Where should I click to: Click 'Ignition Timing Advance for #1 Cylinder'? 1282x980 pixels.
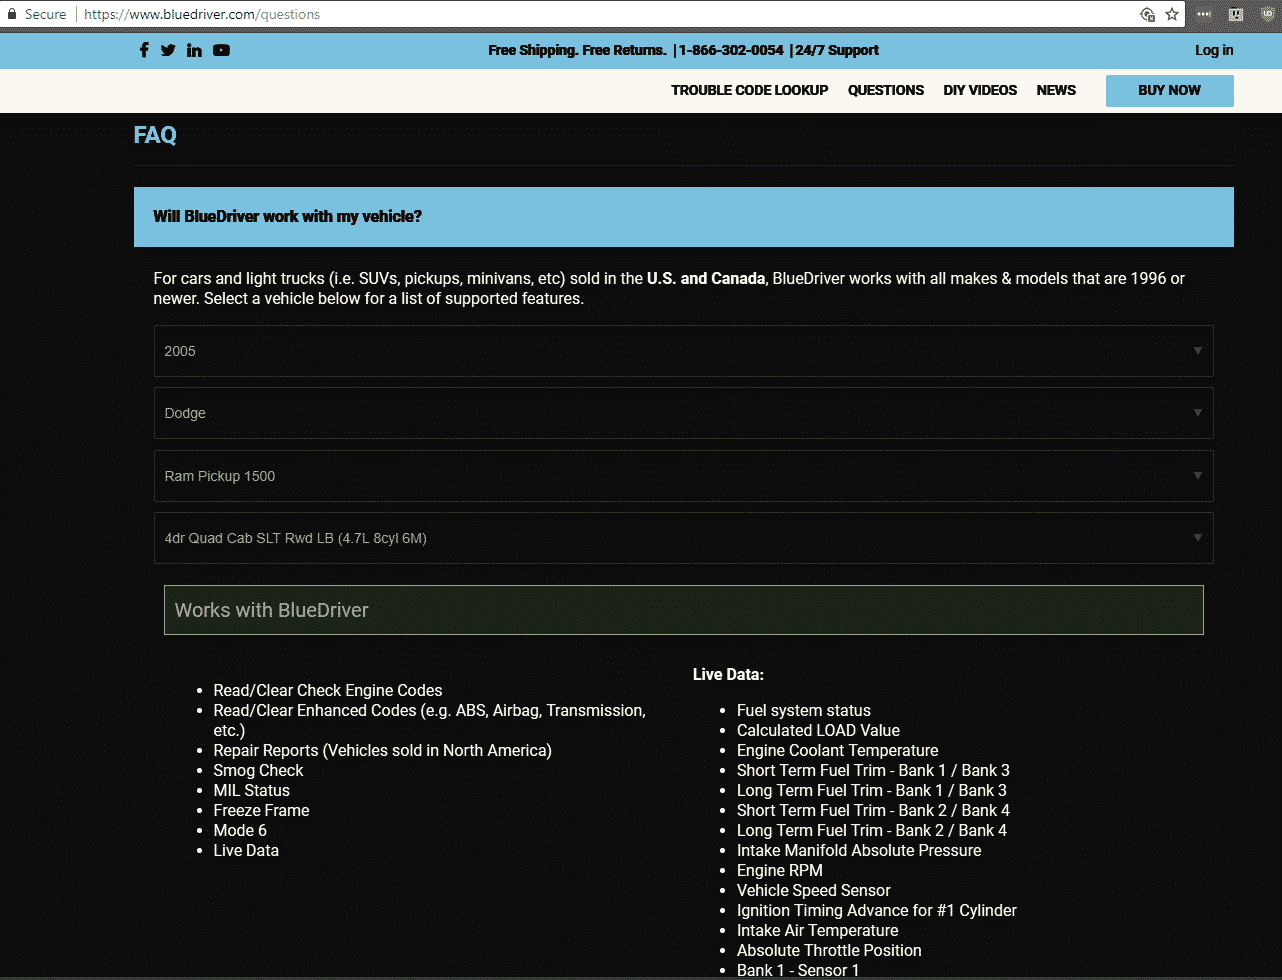[877, 910]
